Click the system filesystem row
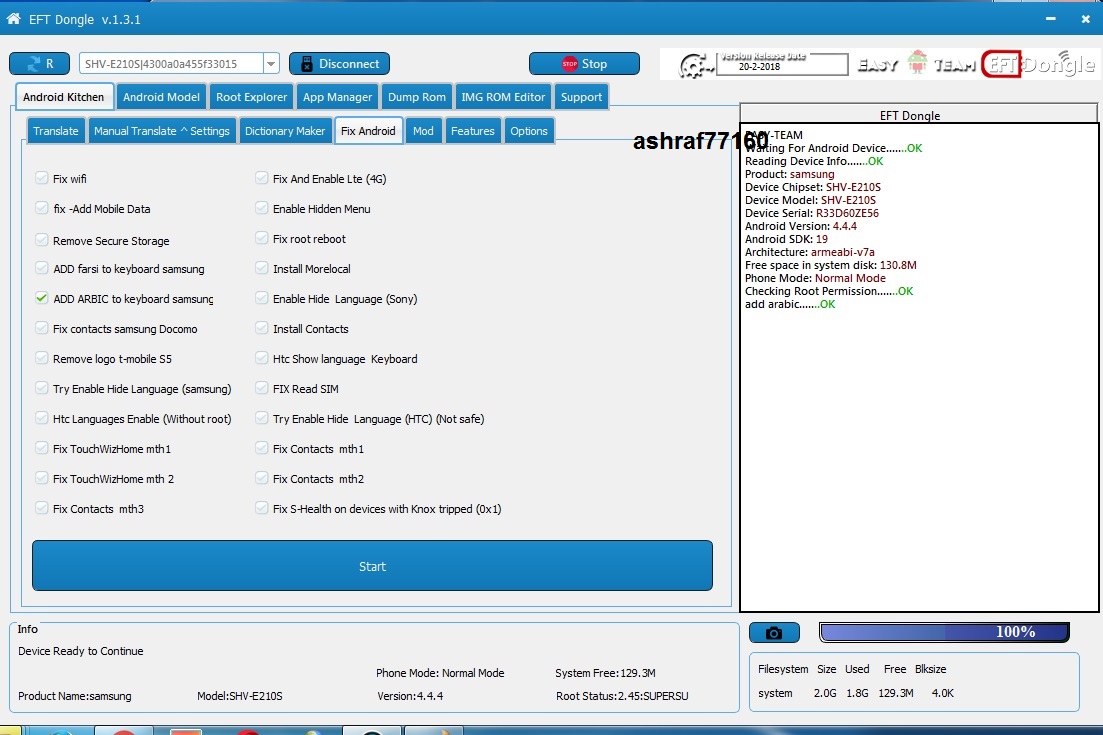Image resolution: width=1103 pixels, height=735 pixels. click(x=855, y=693)
